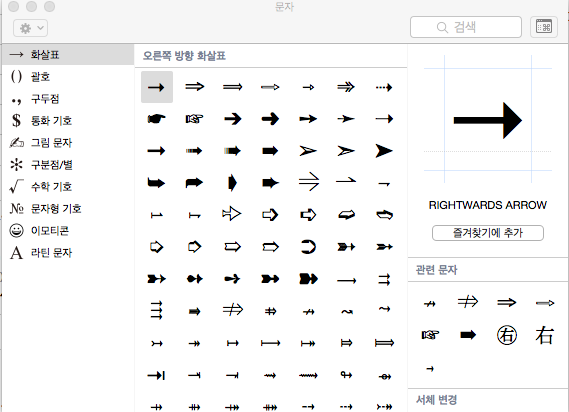Viewport: 569px width, 412px height.
Task: Select the 구분점/별 bullets category
Action: click(x=68, y=165)
